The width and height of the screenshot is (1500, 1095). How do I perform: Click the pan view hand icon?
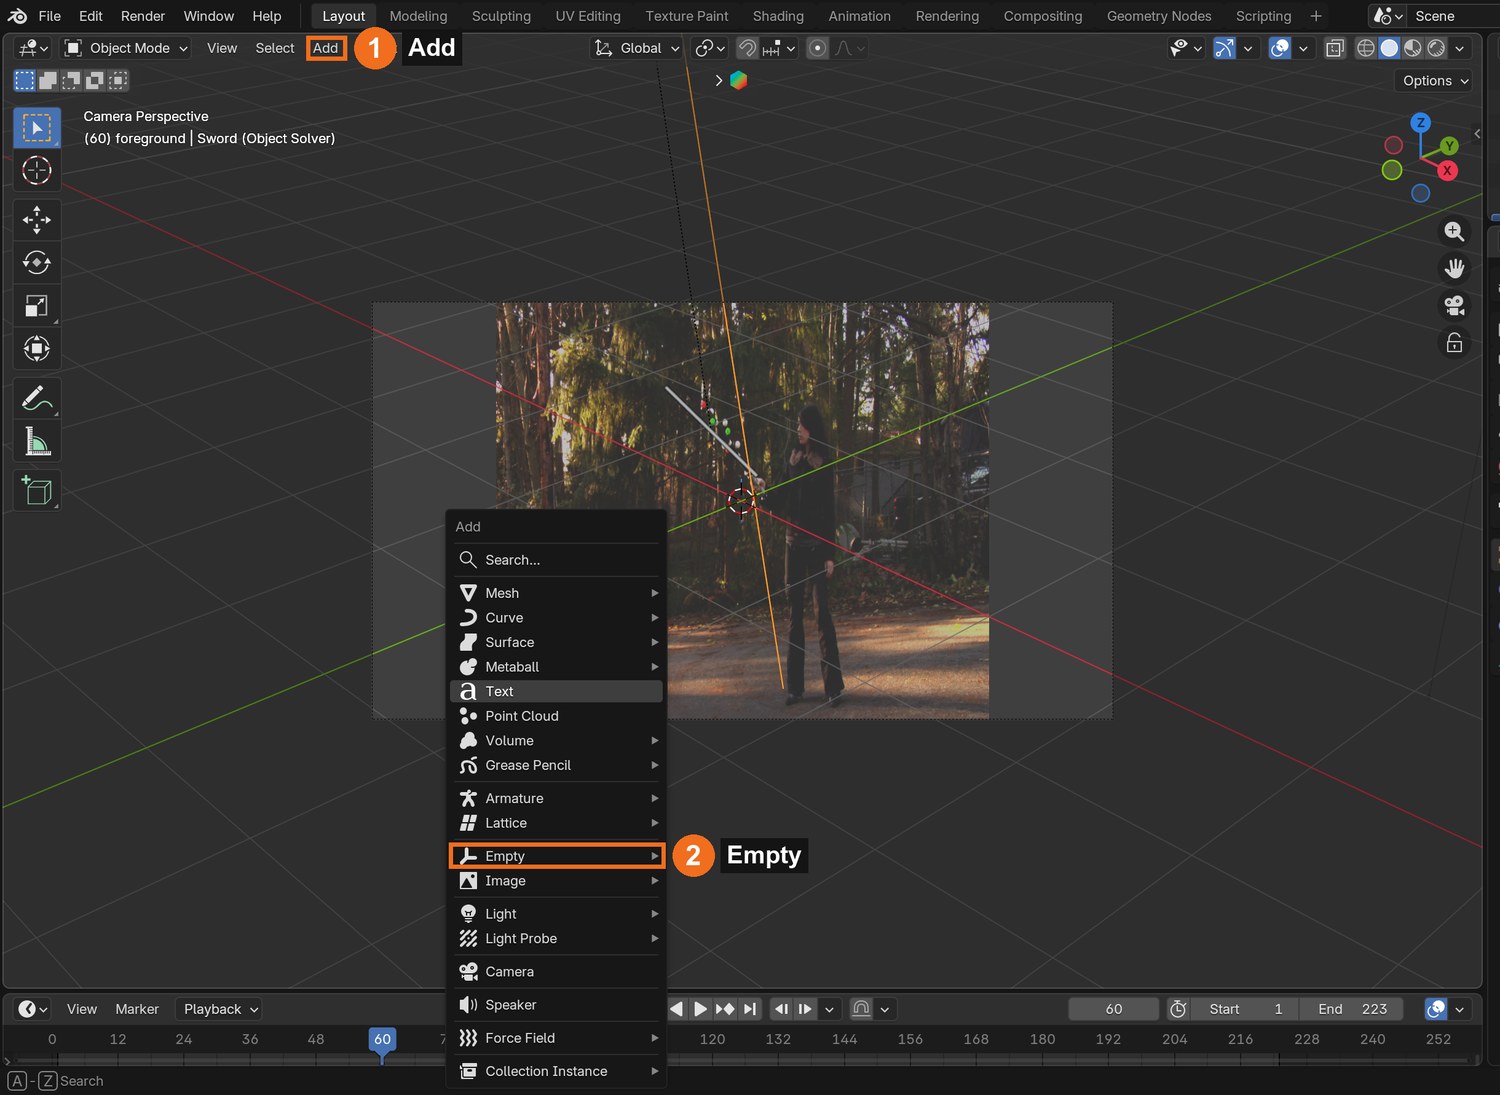(1454, 269)
